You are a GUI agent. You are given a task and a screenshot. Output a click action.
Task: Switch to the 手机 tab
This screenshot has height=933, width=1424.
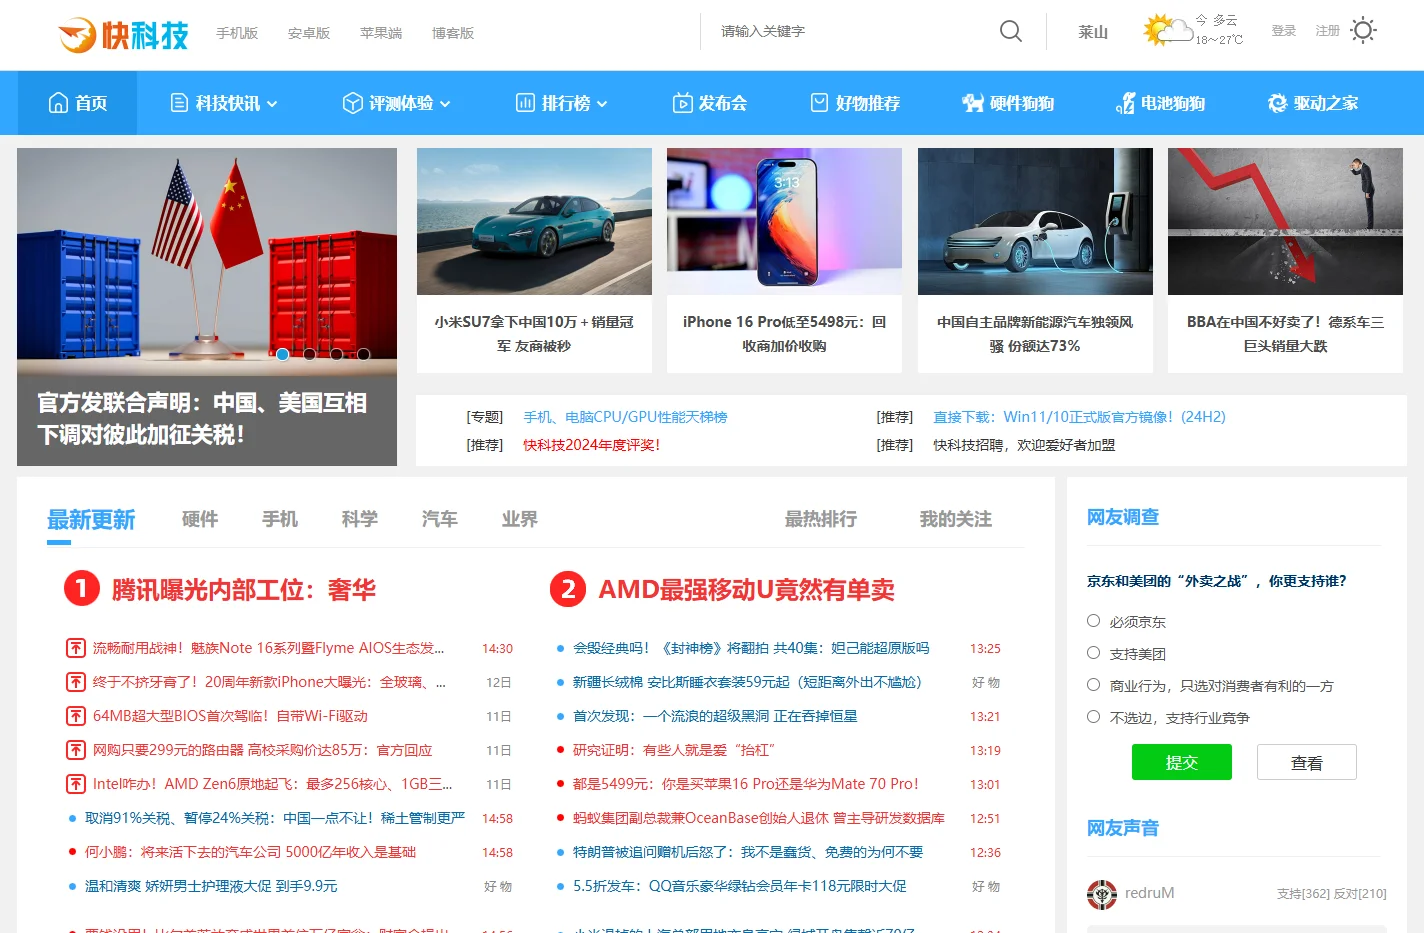click(280, 519)
